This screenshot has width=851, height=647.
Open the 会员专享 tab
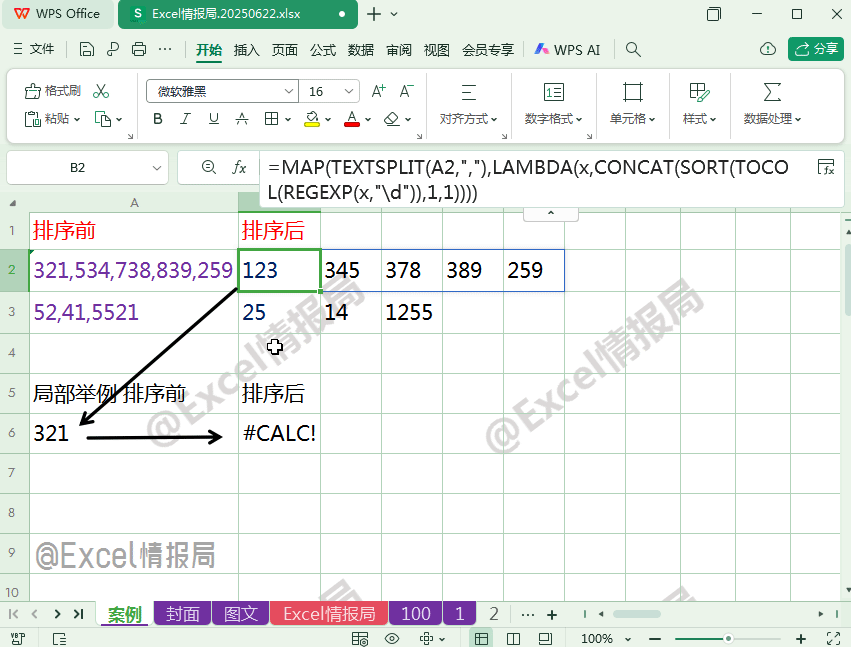point(488,50)
